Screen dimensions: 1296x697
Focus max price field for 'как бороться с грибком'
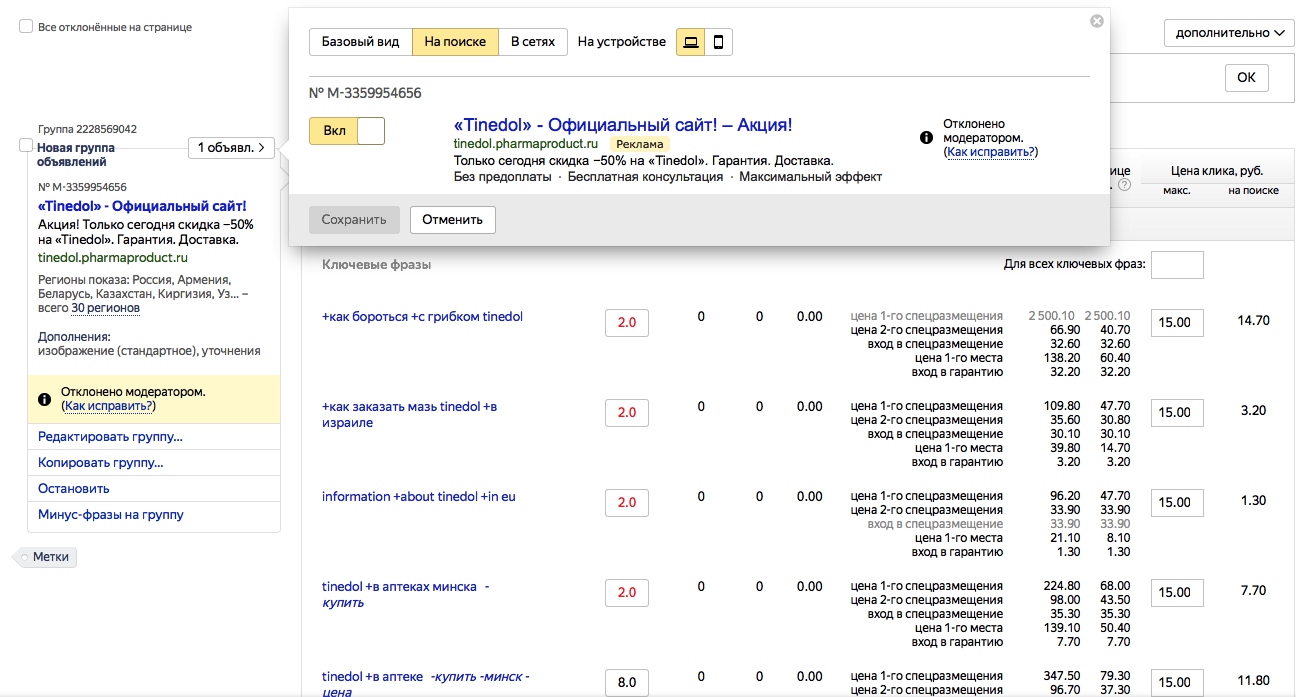point(1177,323)
